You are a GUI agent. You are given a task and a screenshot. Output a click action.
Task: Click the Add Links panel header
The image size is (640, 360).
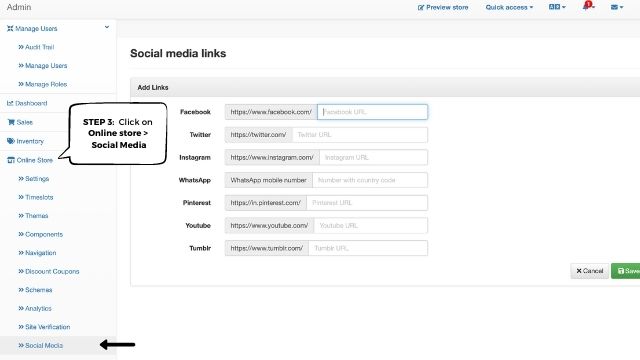point(385,87)
